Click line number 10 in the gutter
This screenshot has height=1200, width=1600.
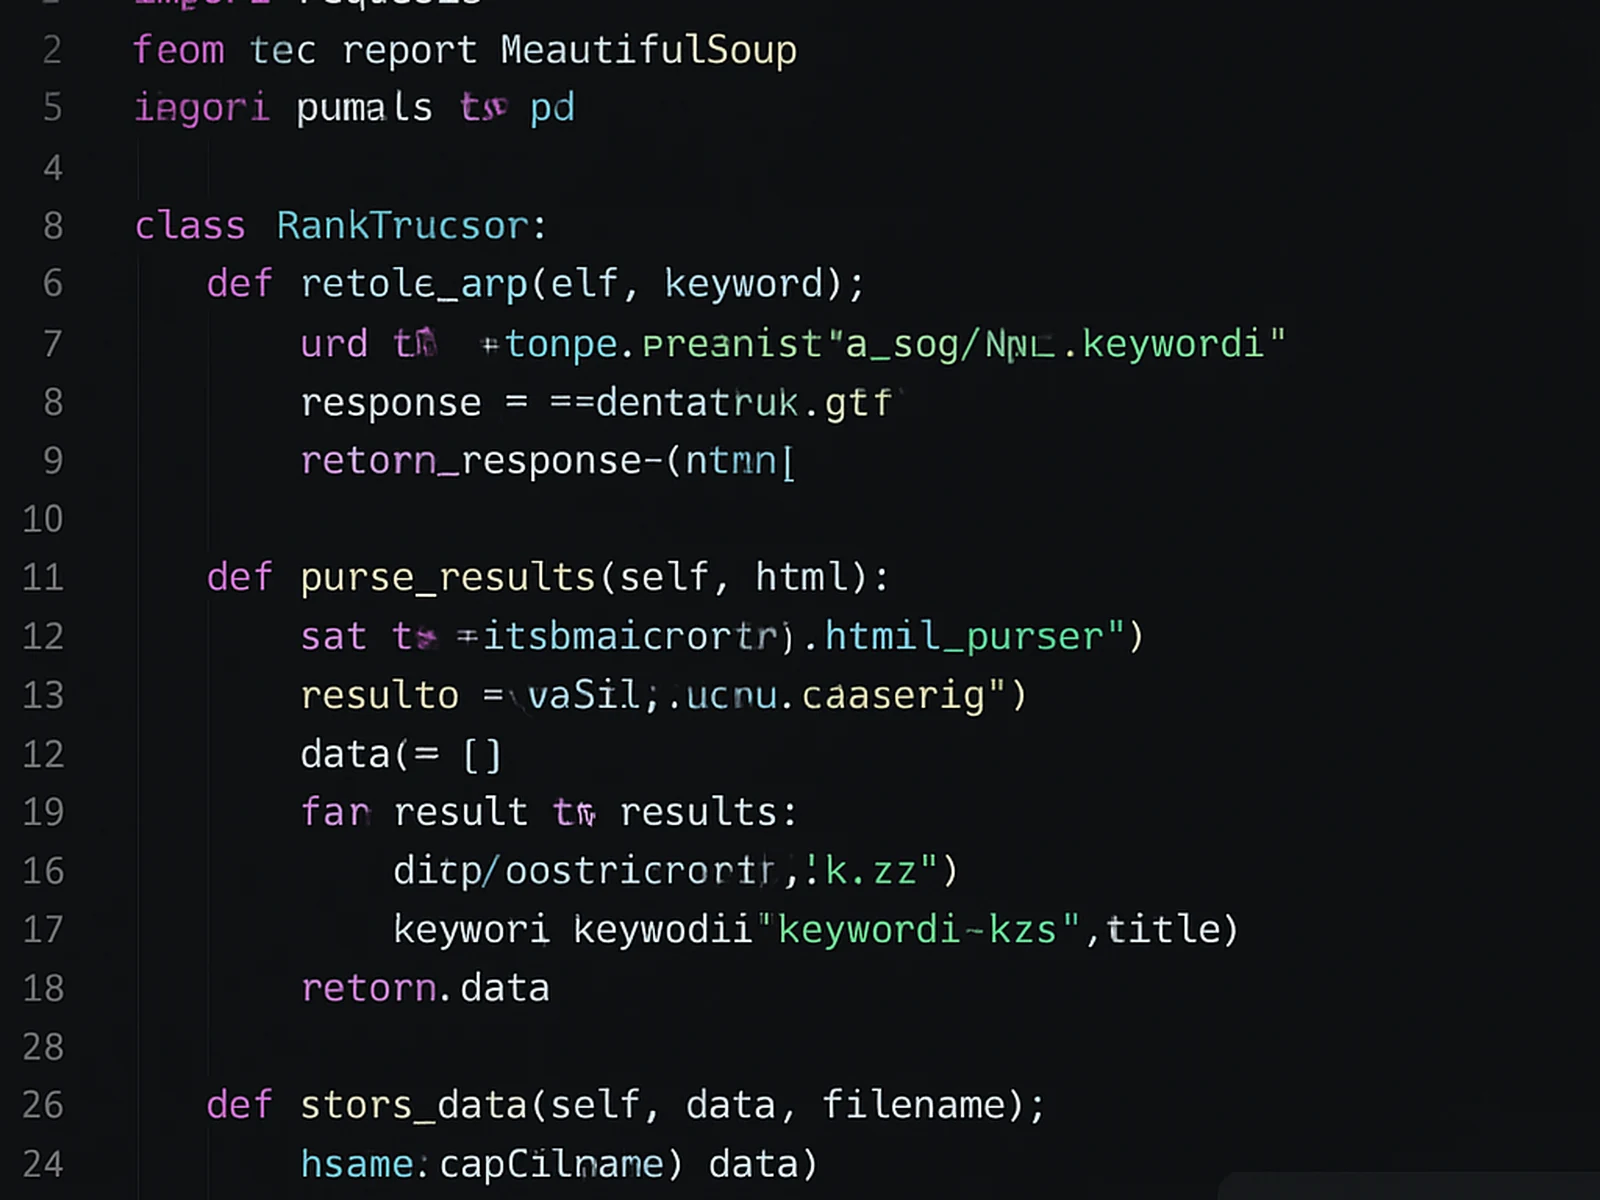(43, 519)
